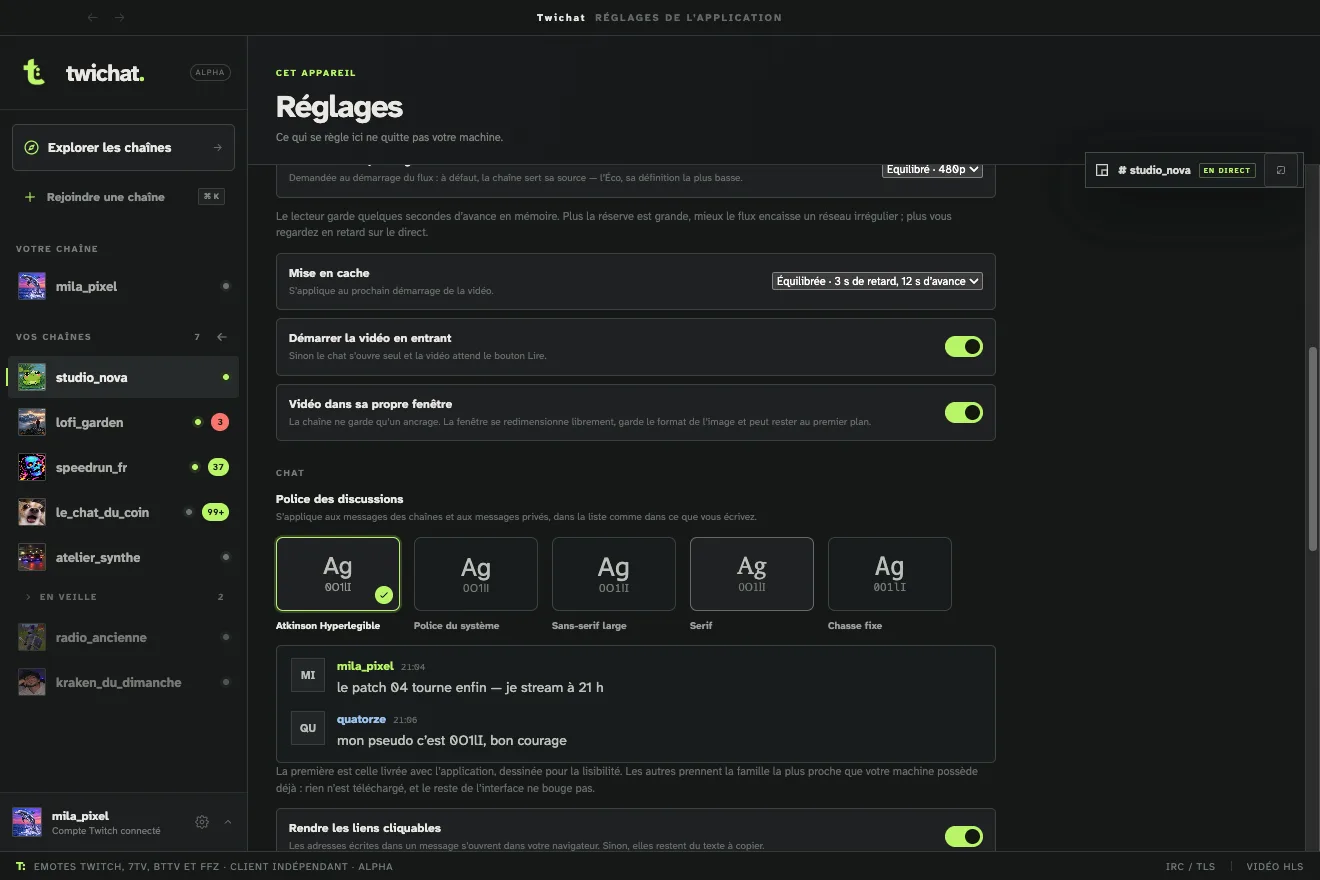Choose the Police du système font card

coord(476,574)
